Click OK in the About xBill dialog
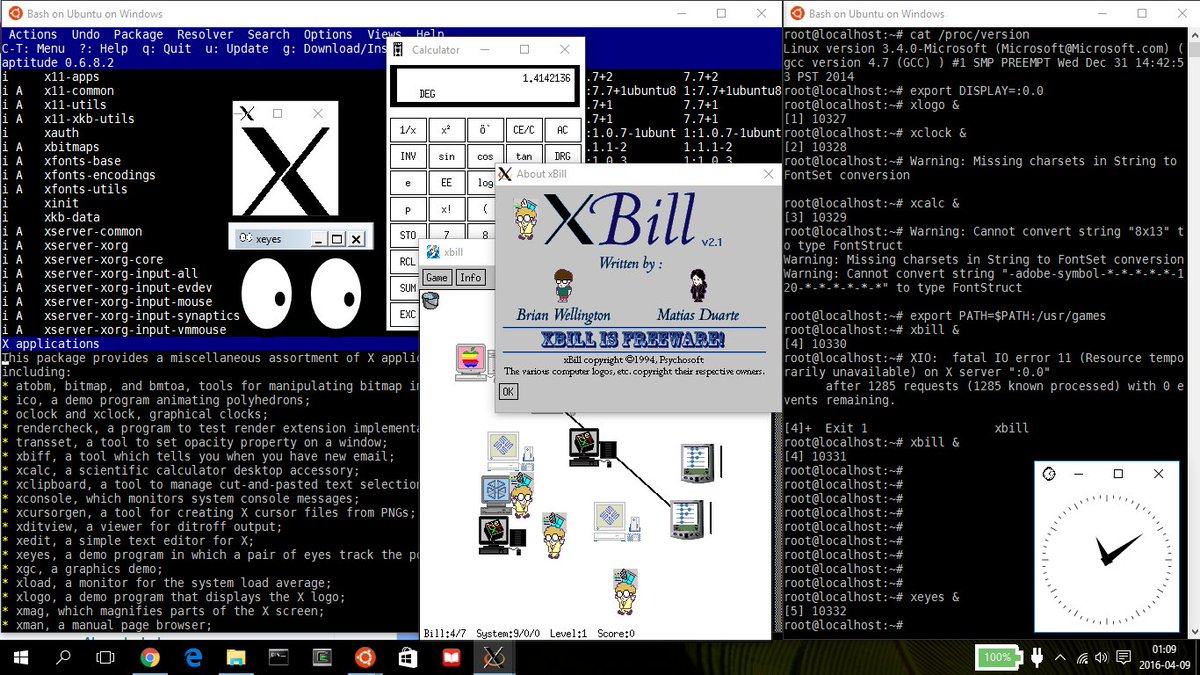 tap(508, 392)
